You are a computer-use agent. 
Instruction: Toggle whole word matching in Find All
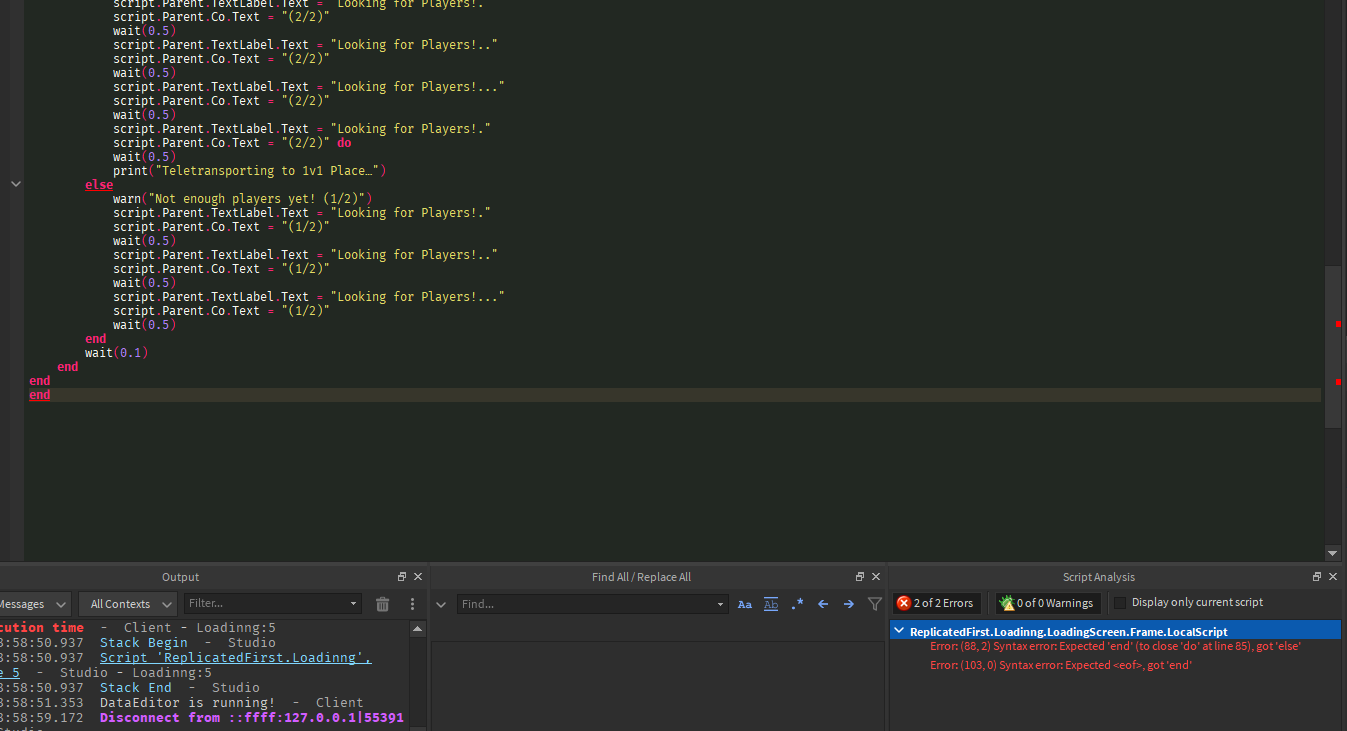771,604
